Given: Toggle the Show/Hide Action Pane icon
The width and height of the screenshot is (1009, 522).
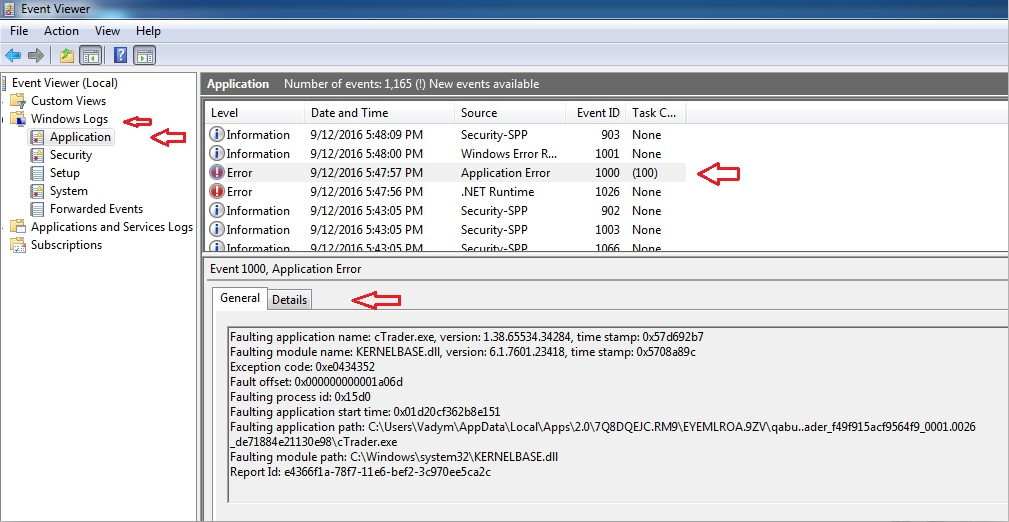Looking at the screenshot, I should coord(144,55).
